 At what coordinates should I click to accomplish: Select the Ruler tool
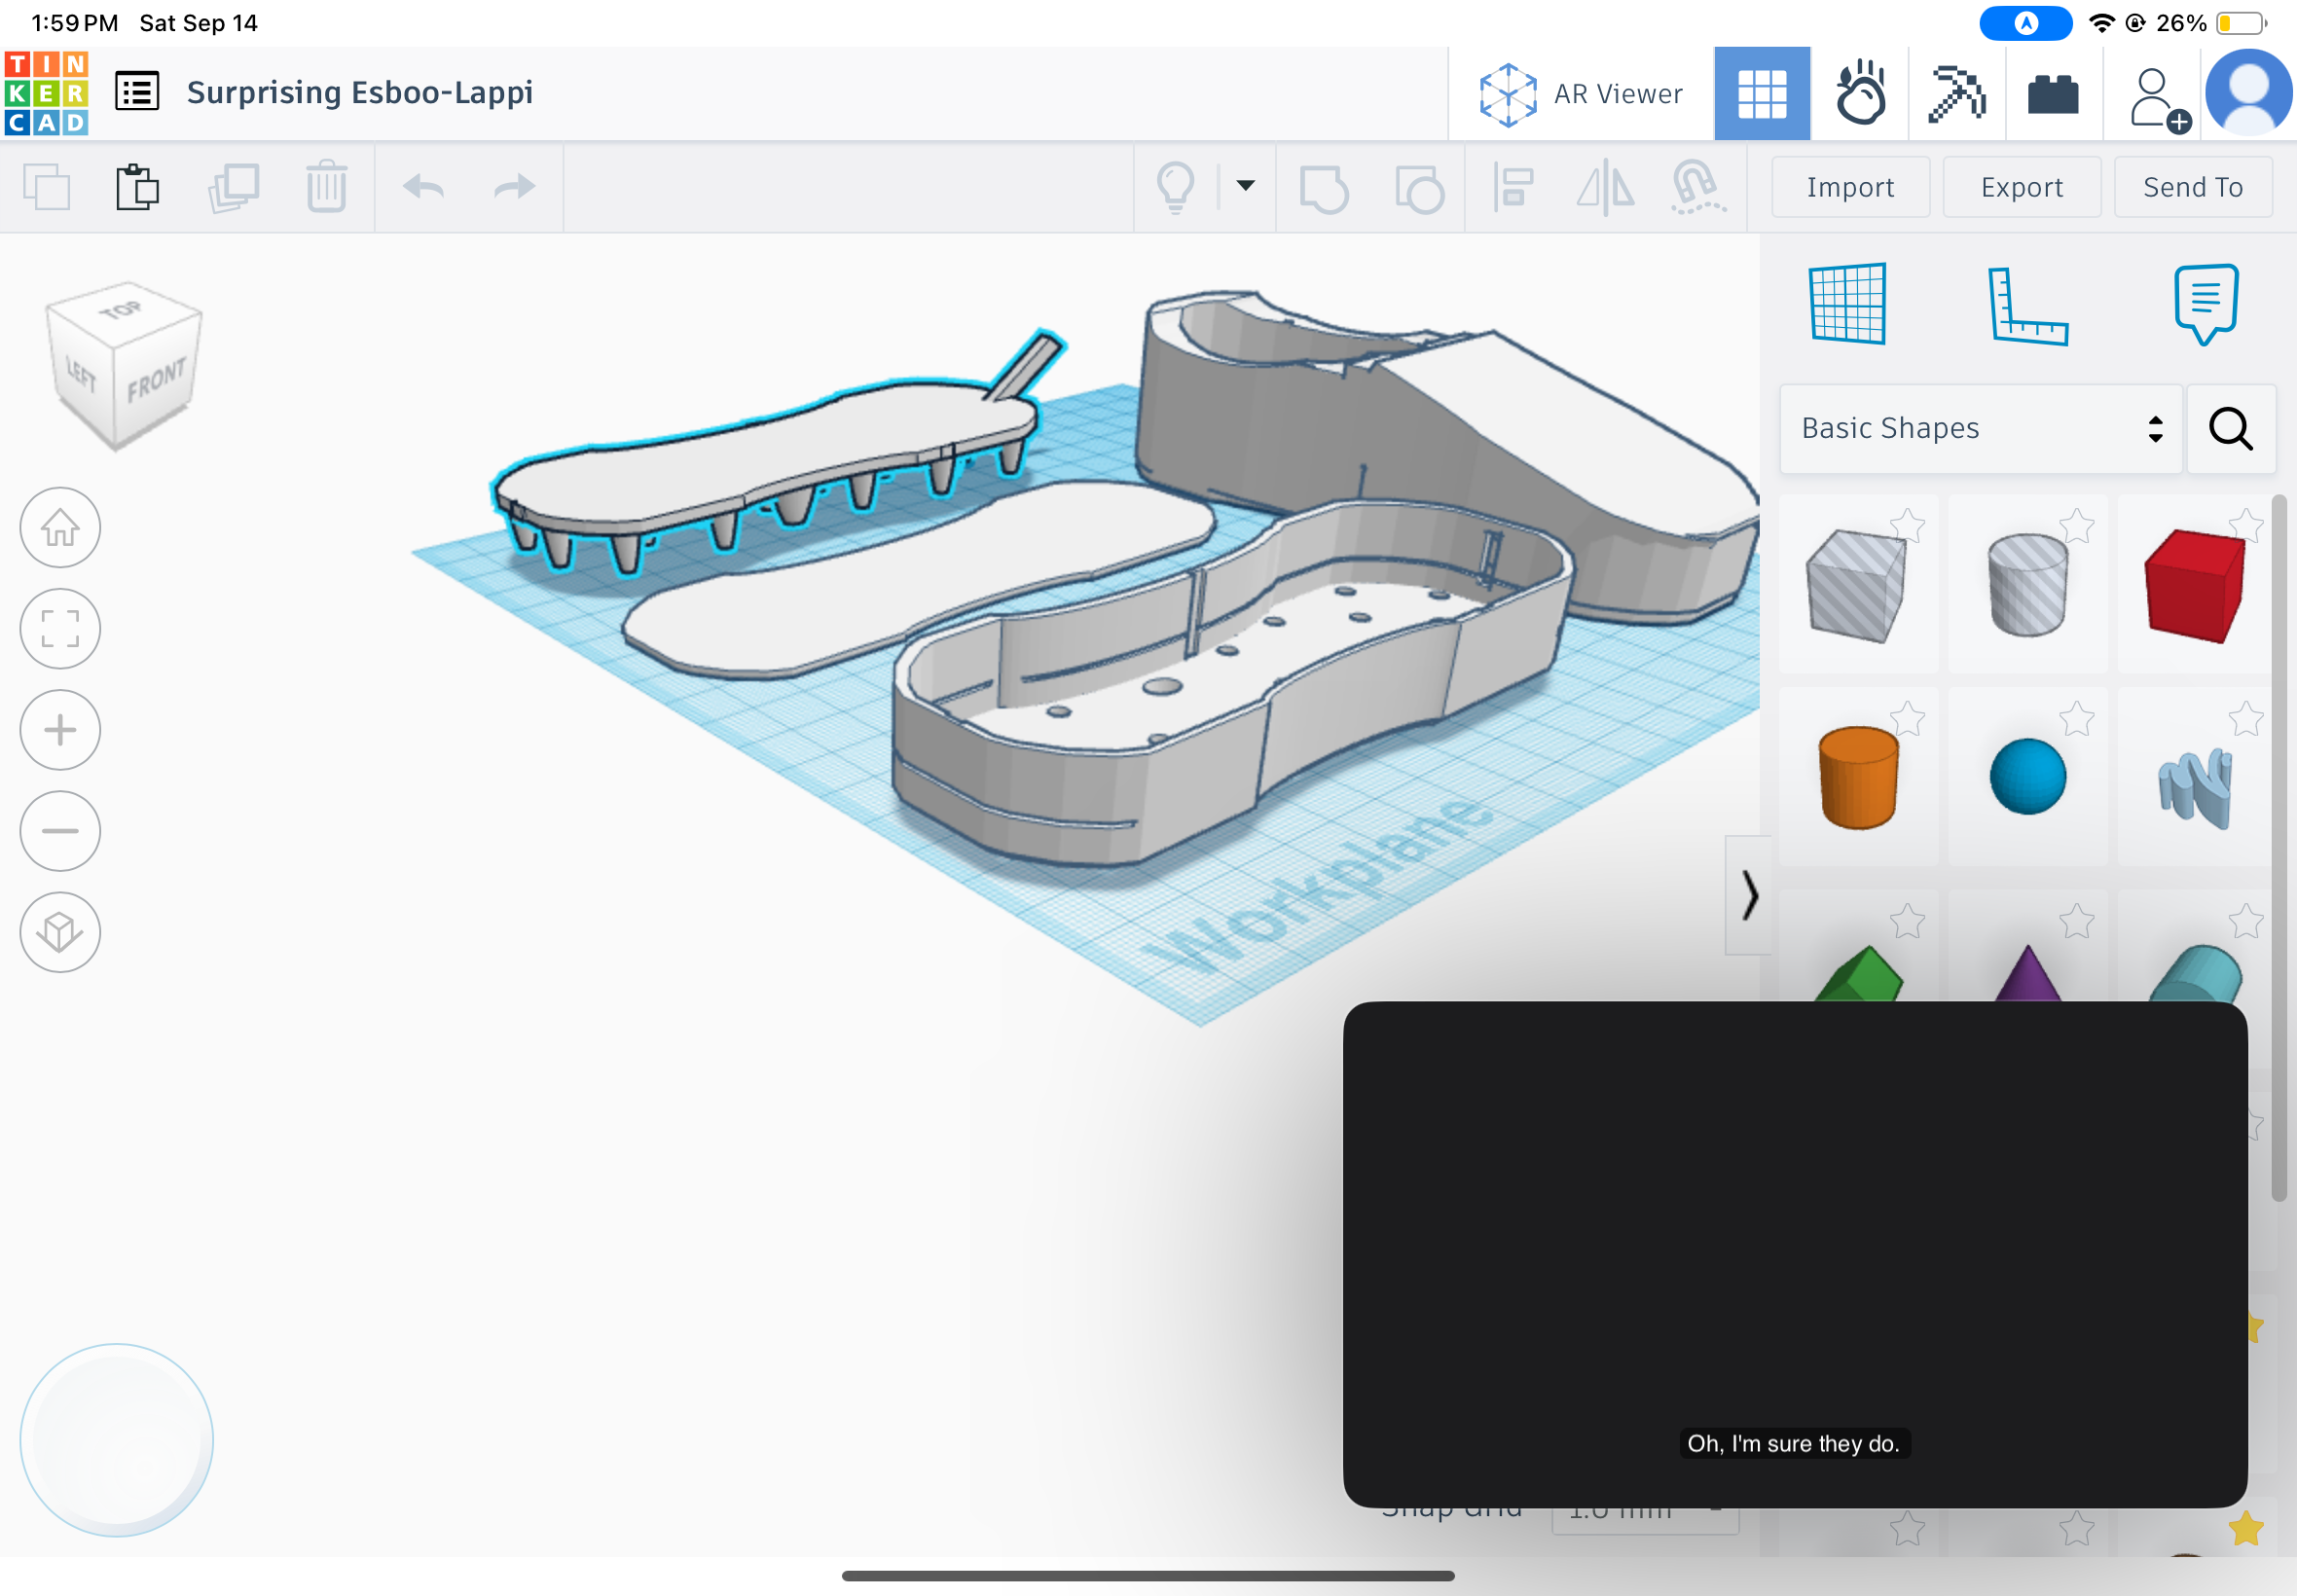click(x=2026, y=305)
